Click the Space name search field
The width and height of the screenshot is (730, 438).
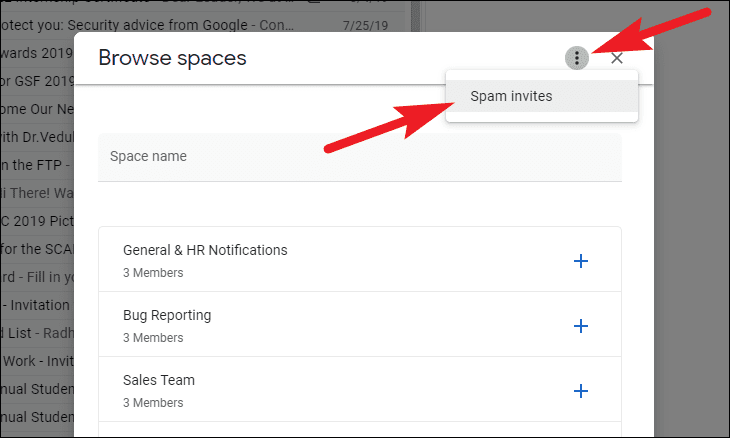[360, 157]
